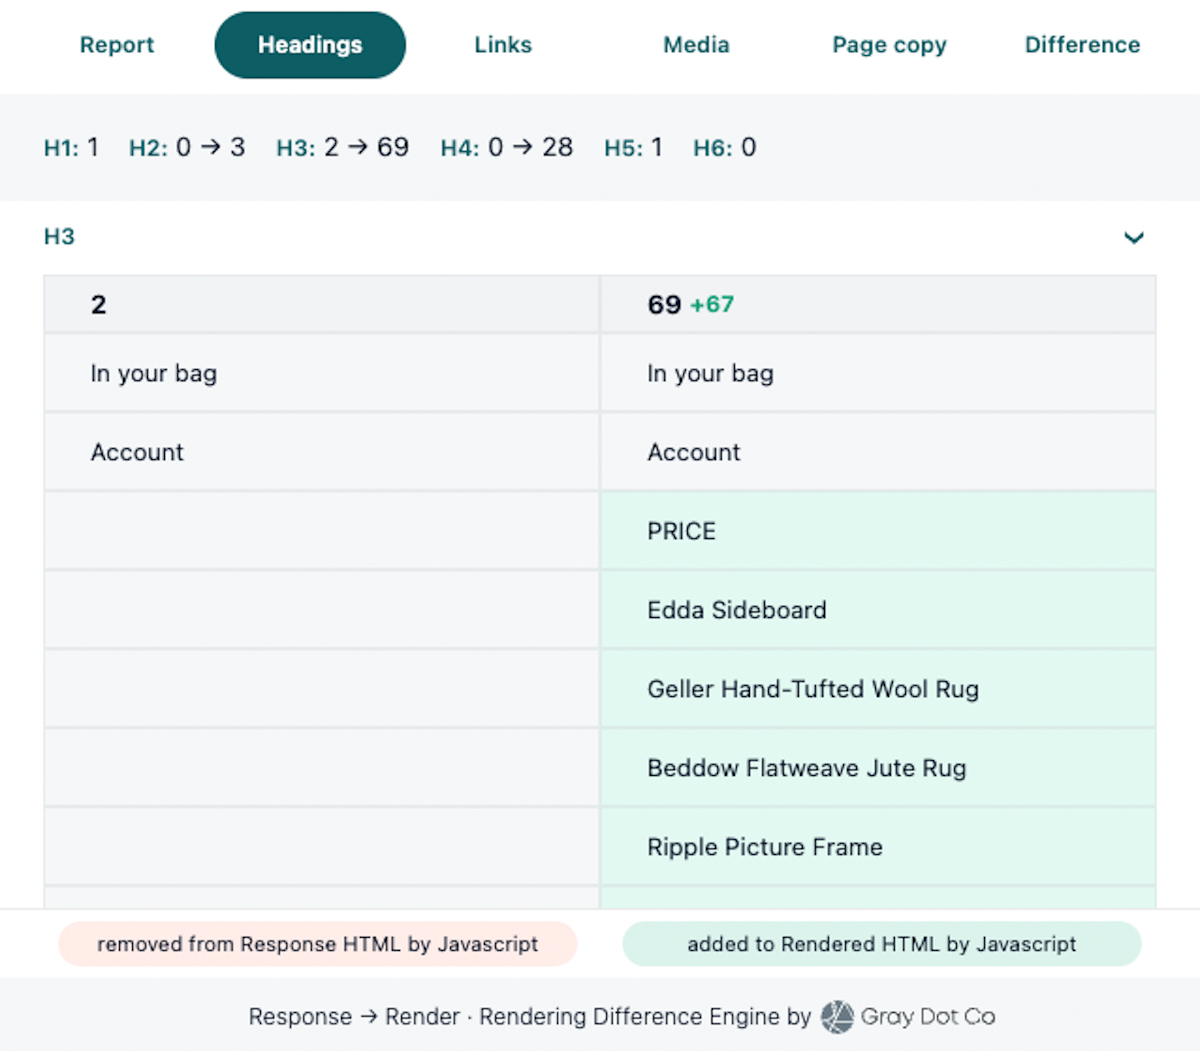Select the H2 heading count filter

[x=187, y=147]
